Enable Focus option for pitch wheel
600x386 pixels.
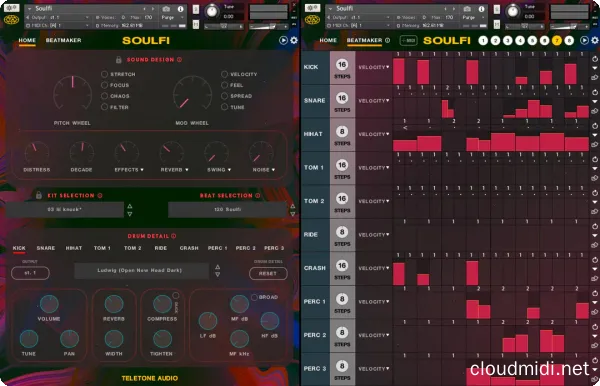tap(104, 85)
